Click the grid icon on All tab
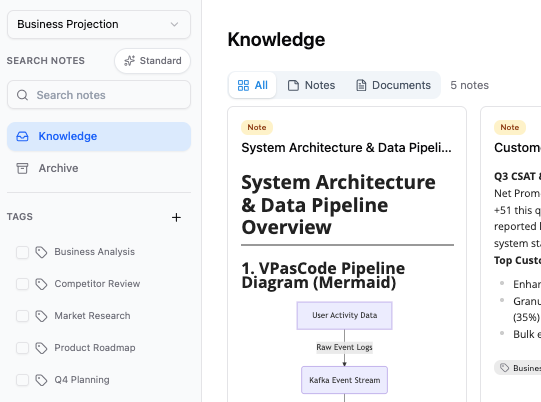The height and width of the screenshot is (402, 541). (x=243, y=85)
